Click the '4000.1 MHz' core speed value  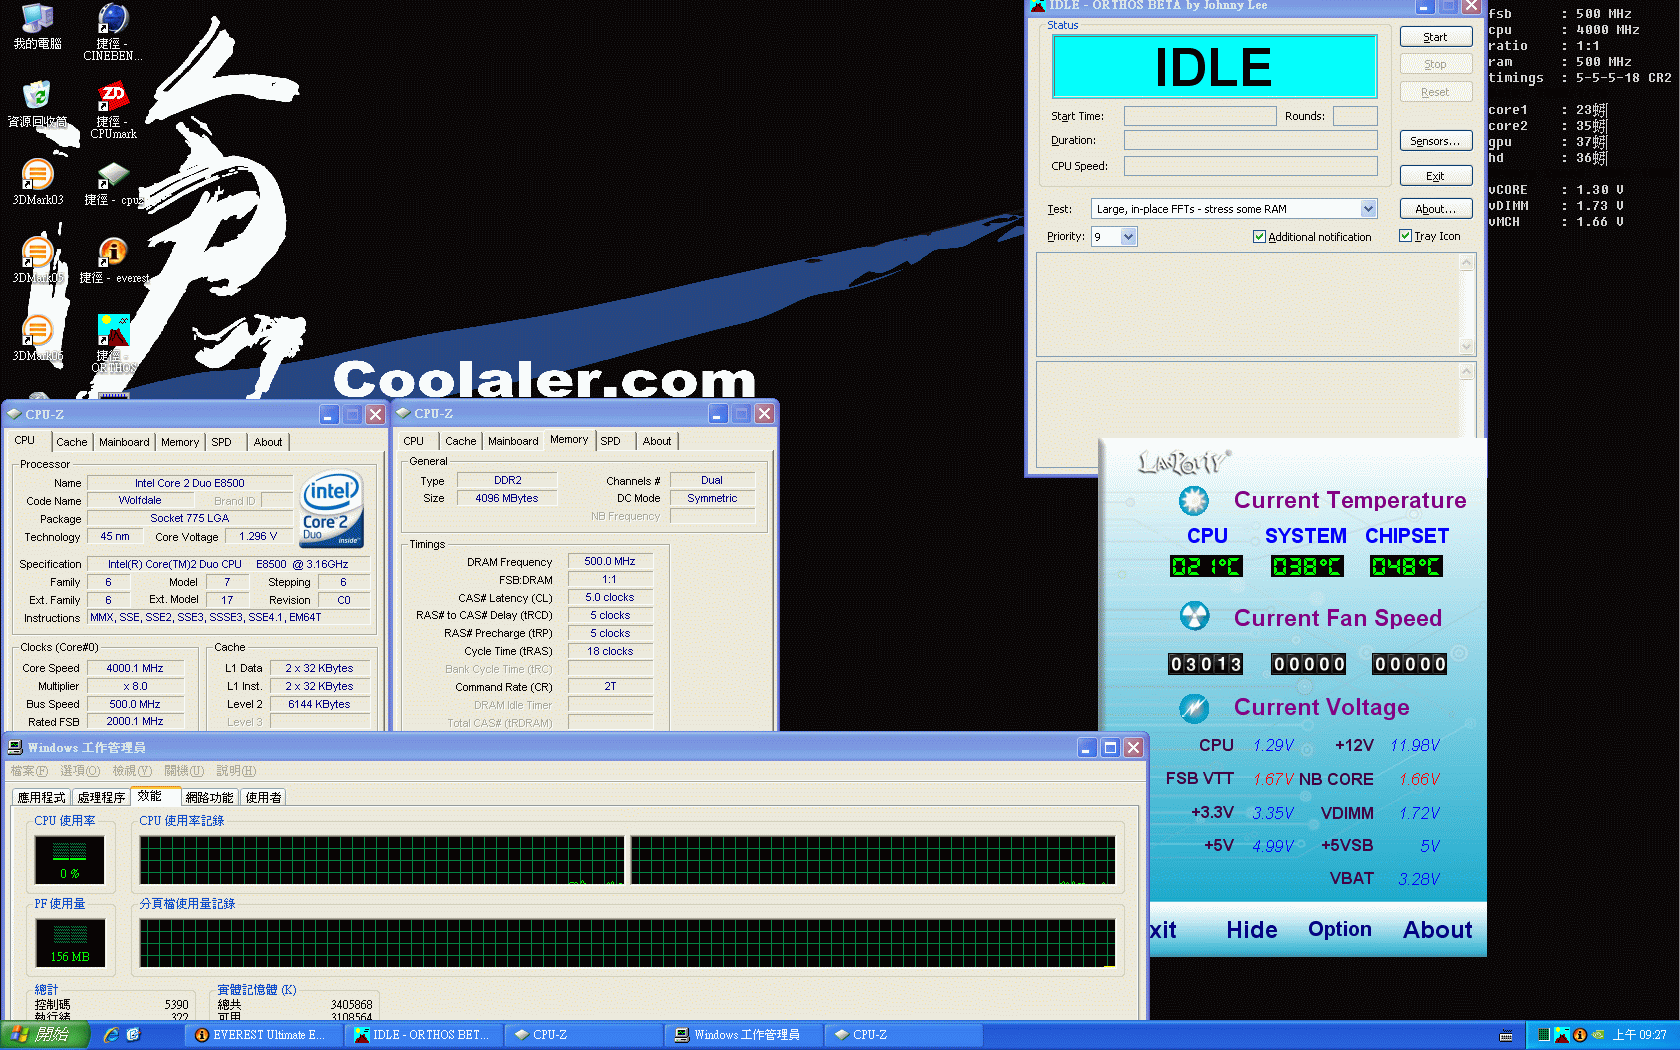tap(135, 668)
